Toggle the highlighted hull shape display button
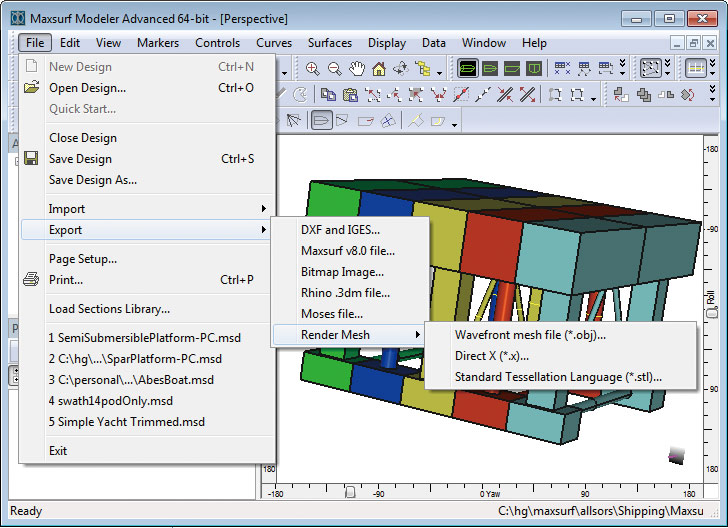 point(321,121)
